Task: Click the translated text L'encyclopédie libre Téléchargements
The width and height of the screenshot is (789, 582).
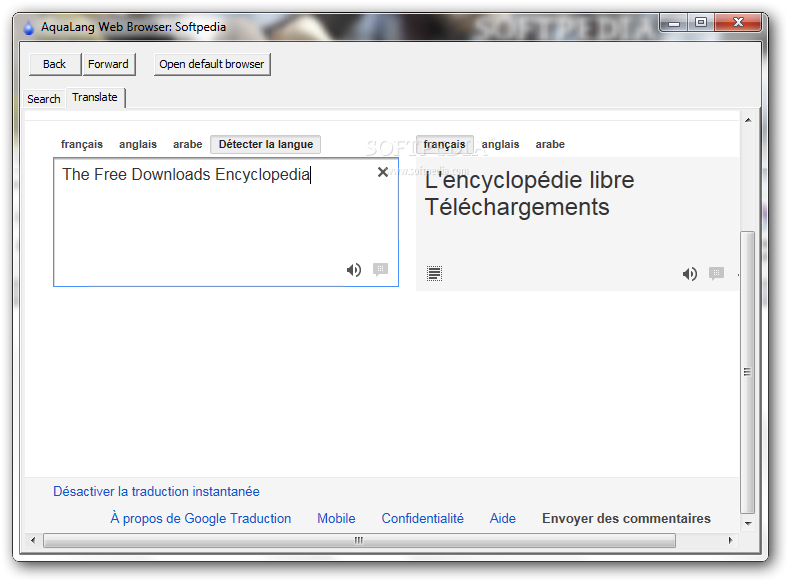Action: pos(529,194)
